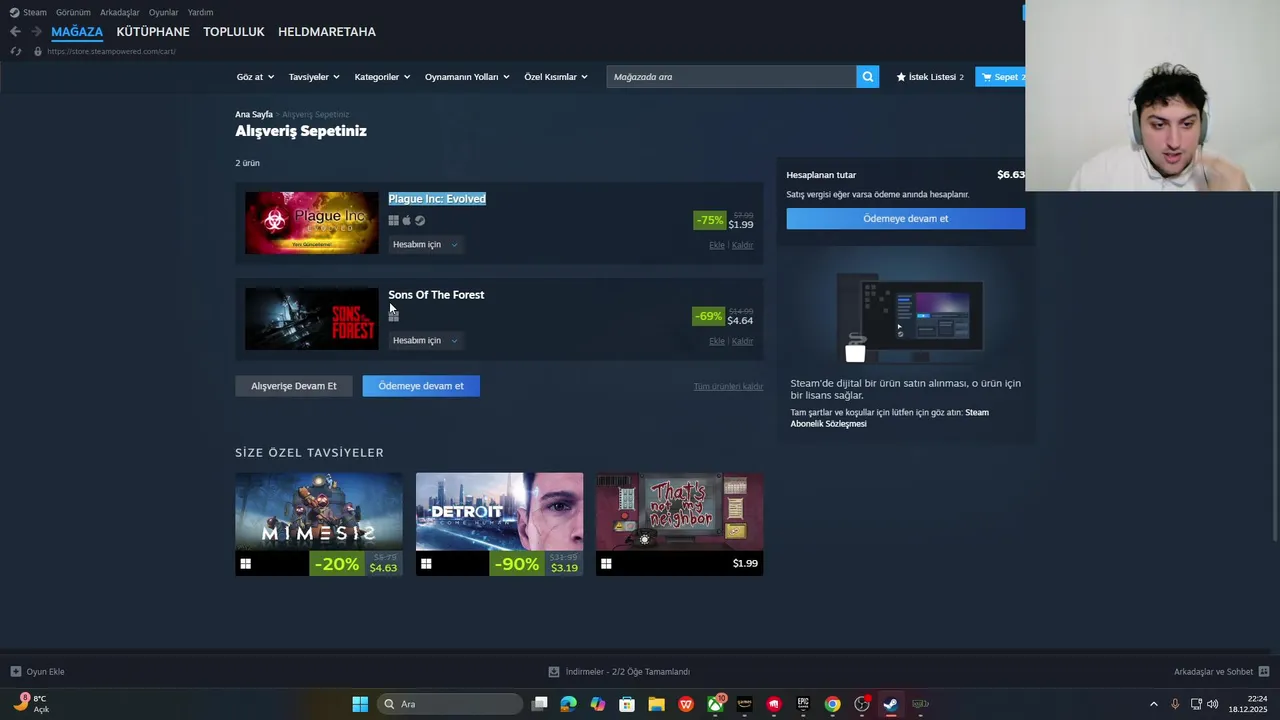Open Microsoft Edge from the taskbar
Screen dimensions: 1280x720
coord(568,704)
